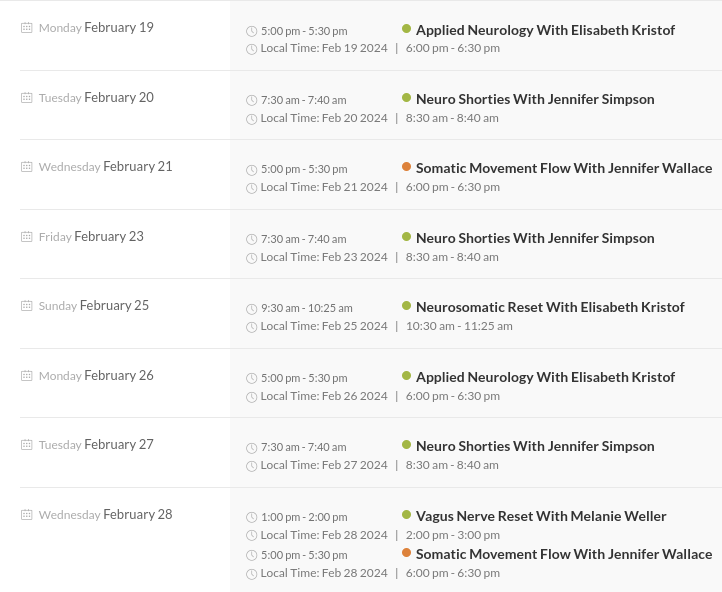
Task: Click Local Time: Feb 25 2024 text
Action: pos(324,326)
